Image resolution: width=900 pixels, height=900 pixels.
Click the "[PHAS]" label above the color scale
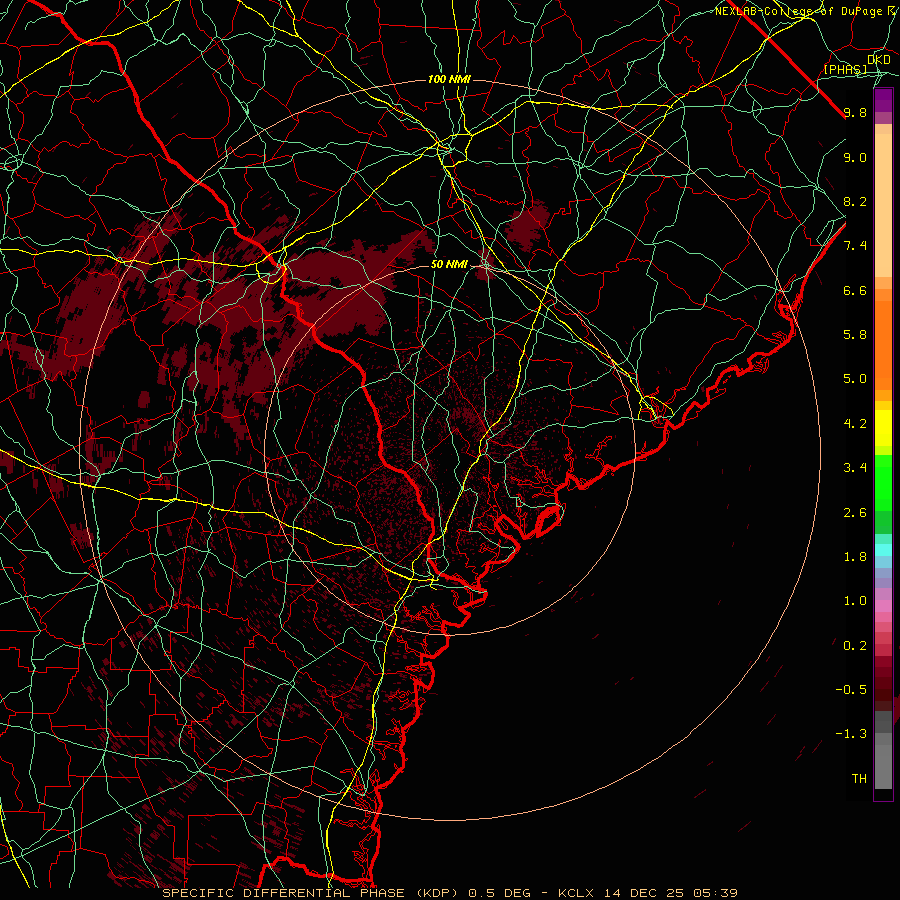click(x=845, y=70)
